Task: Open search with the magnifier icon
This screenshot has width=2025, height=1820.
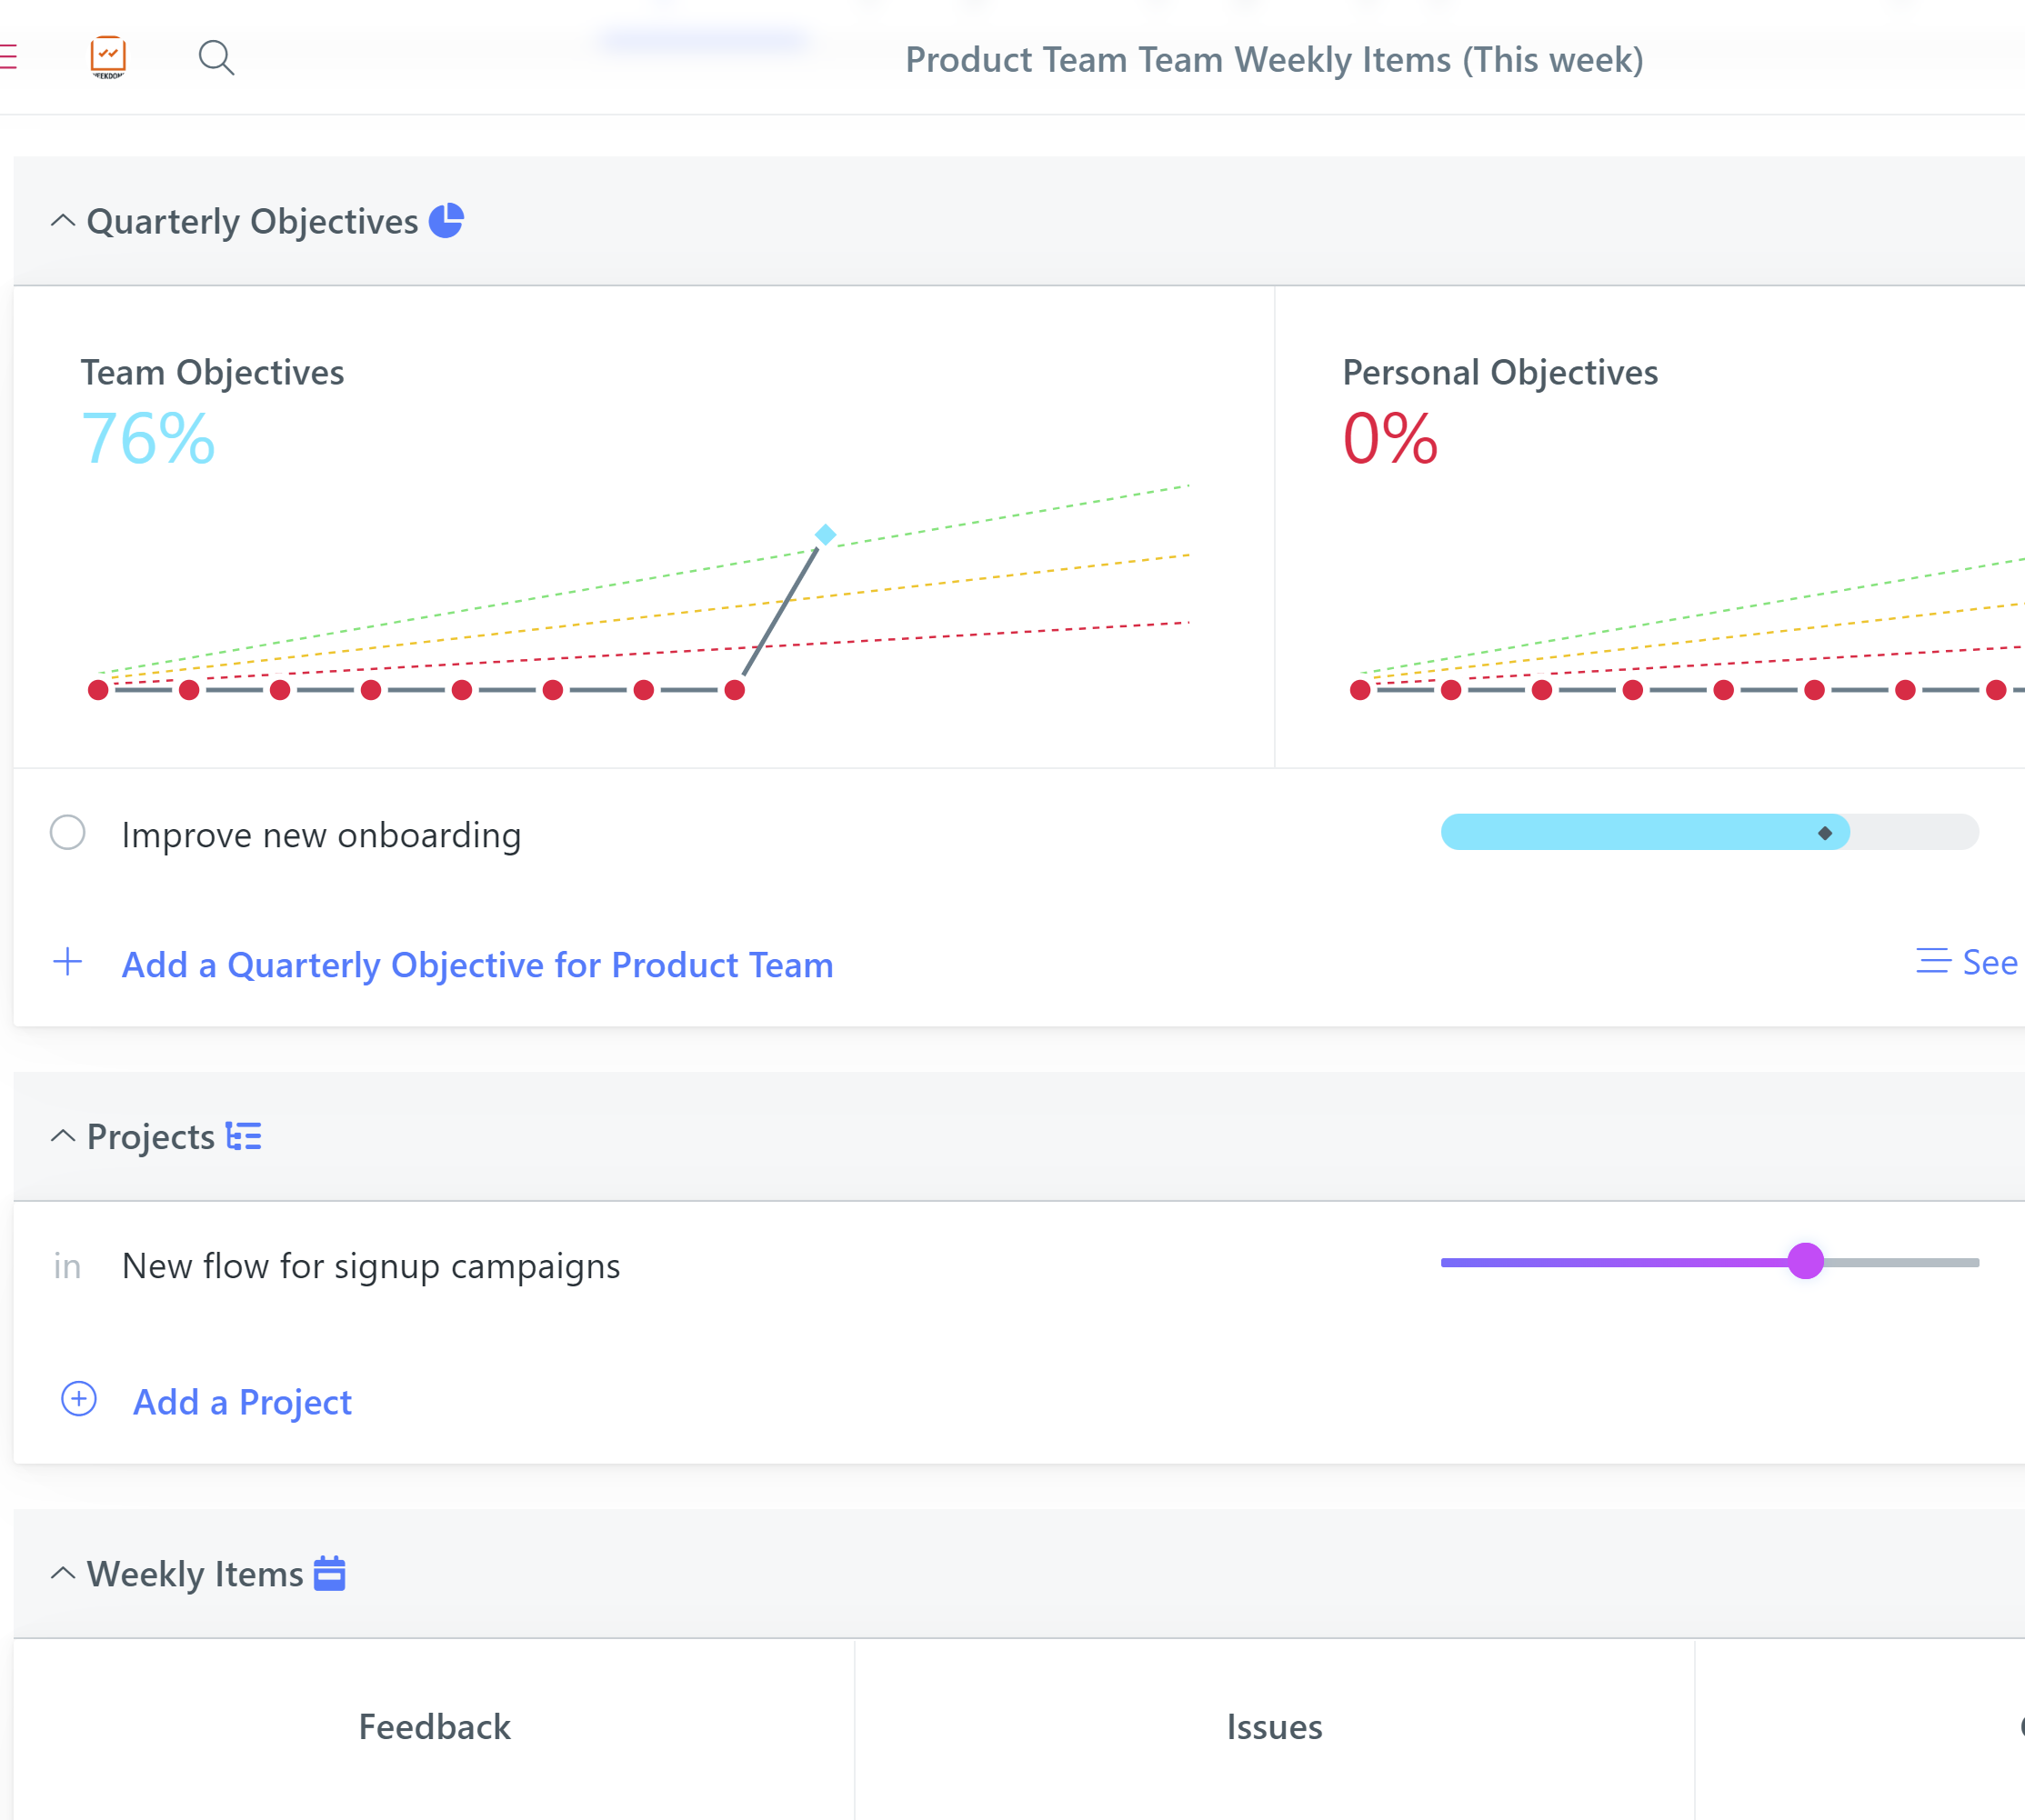Action: point(216,58)
